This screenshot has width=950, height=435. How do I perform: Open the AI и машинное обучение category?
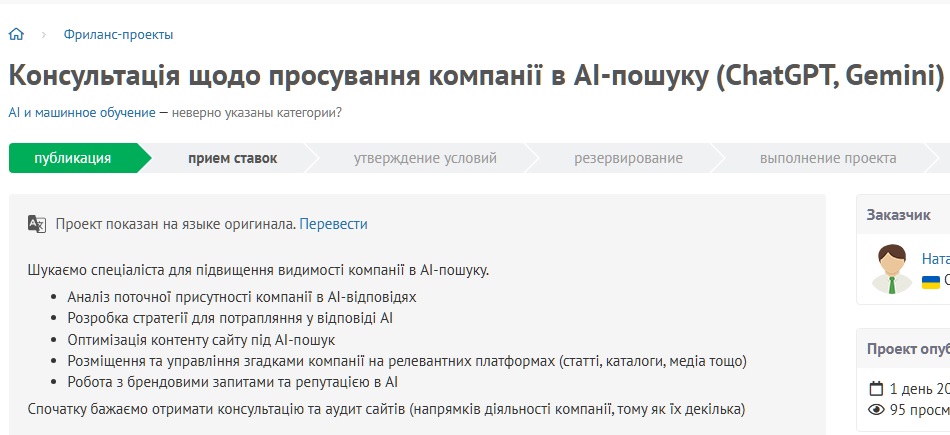coord(82,112)
